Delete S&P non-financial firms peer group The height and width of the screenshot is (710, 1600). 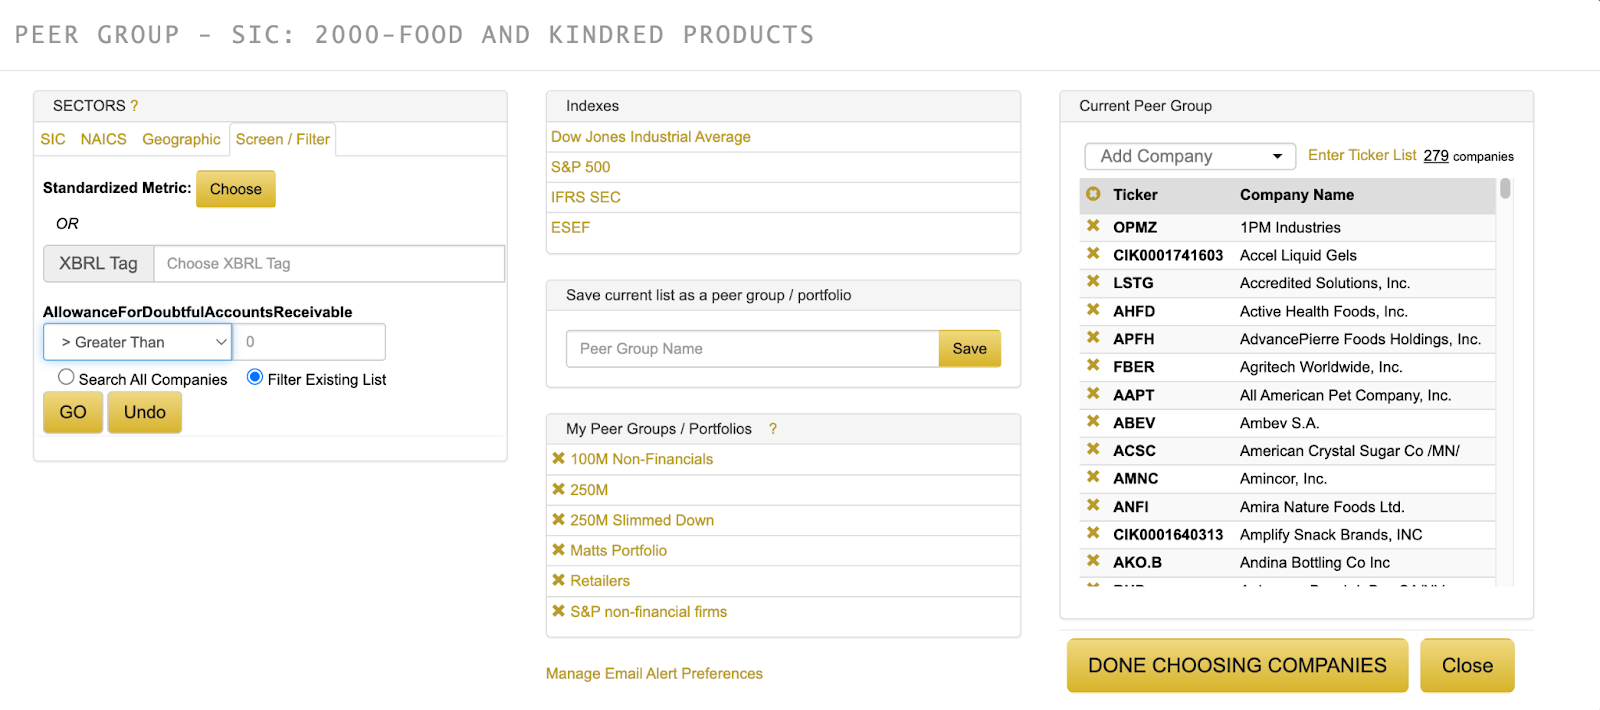coord(558,611)
